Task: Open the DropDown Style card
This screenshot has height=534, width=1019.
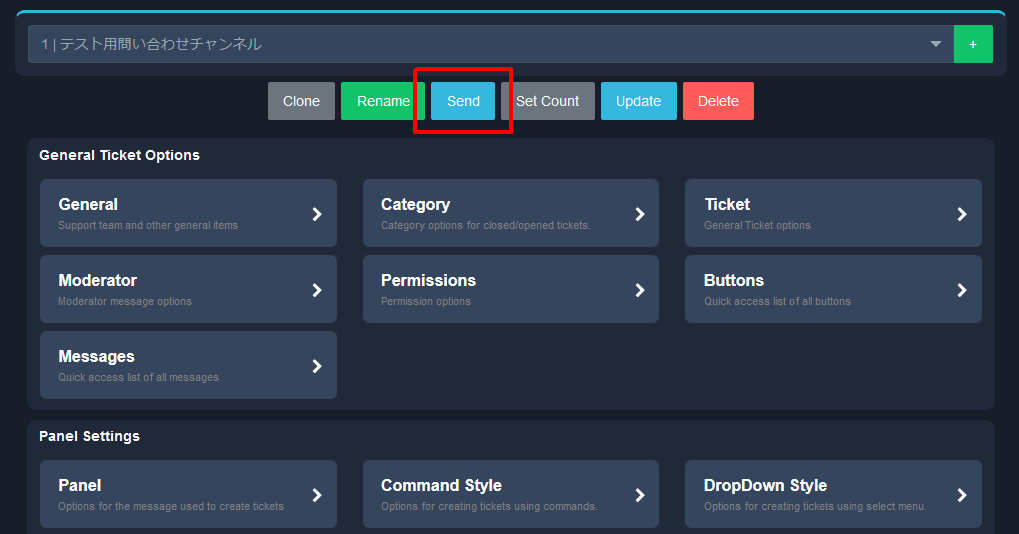Action: [833, 494]
